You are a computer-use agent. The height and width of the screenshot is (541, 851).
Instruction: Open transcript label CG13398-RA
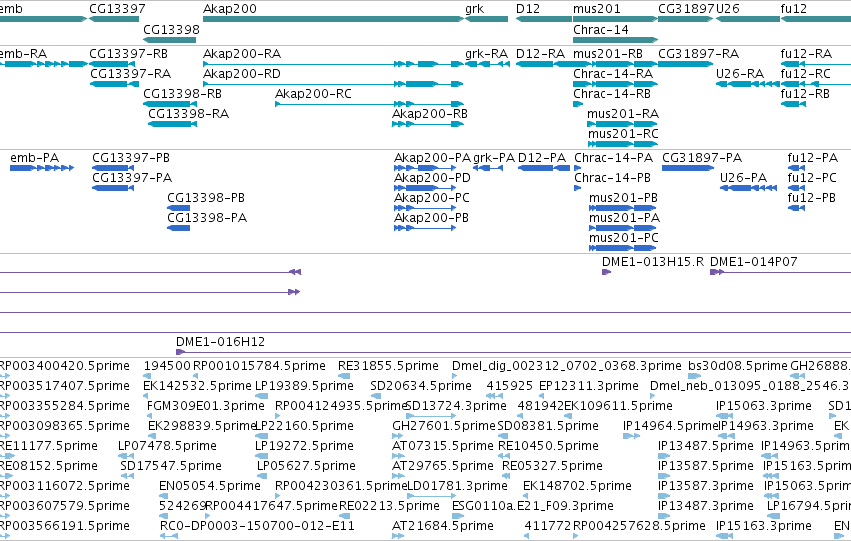click(188, 114)
